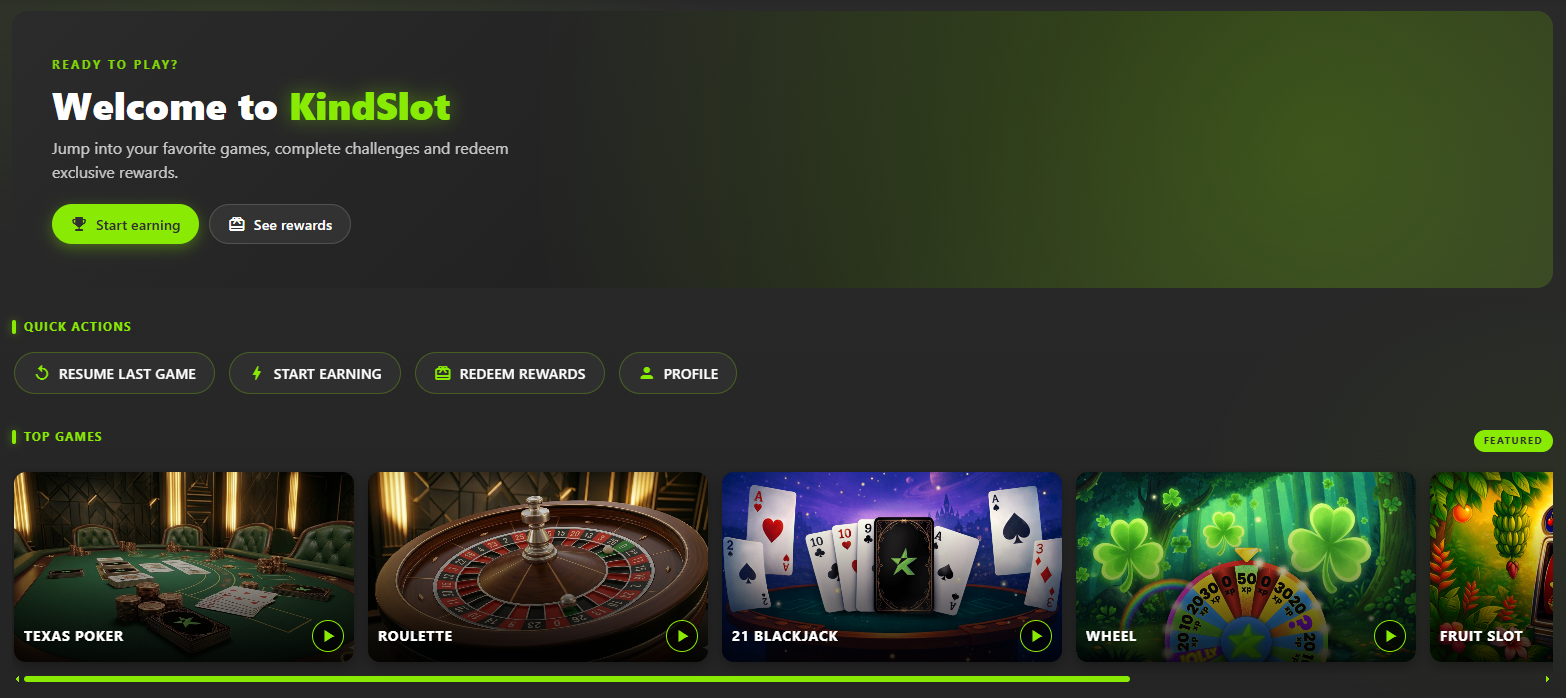This screenshot has width=1566, height=698.
Task: Click the gift icon in Redeem Rewards
Action: pos(443,373)
